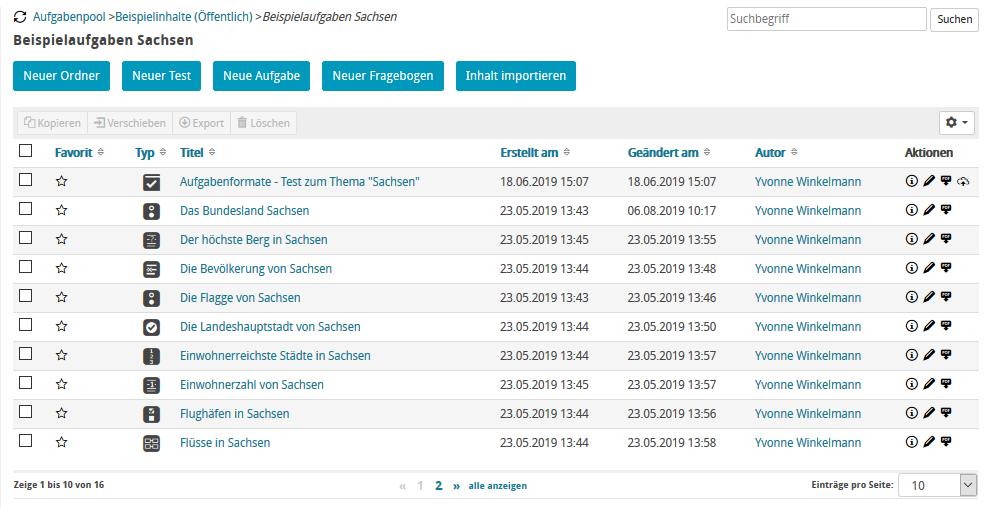Sort table by 'Titel' column
Viewport: 986px width, 508px height.
coord(191,153)
